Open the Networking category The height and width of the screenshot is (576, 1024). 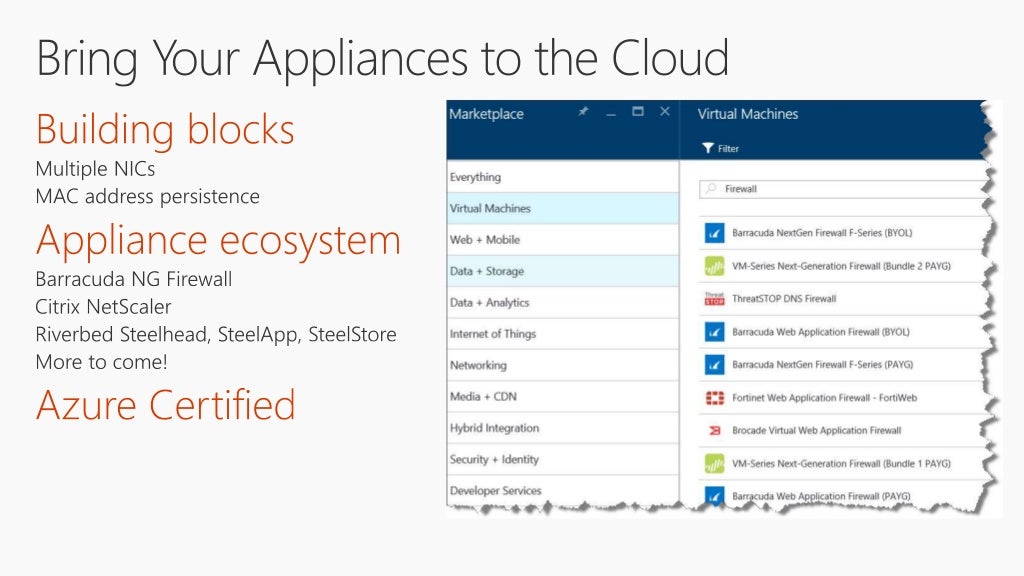point(563,365)
